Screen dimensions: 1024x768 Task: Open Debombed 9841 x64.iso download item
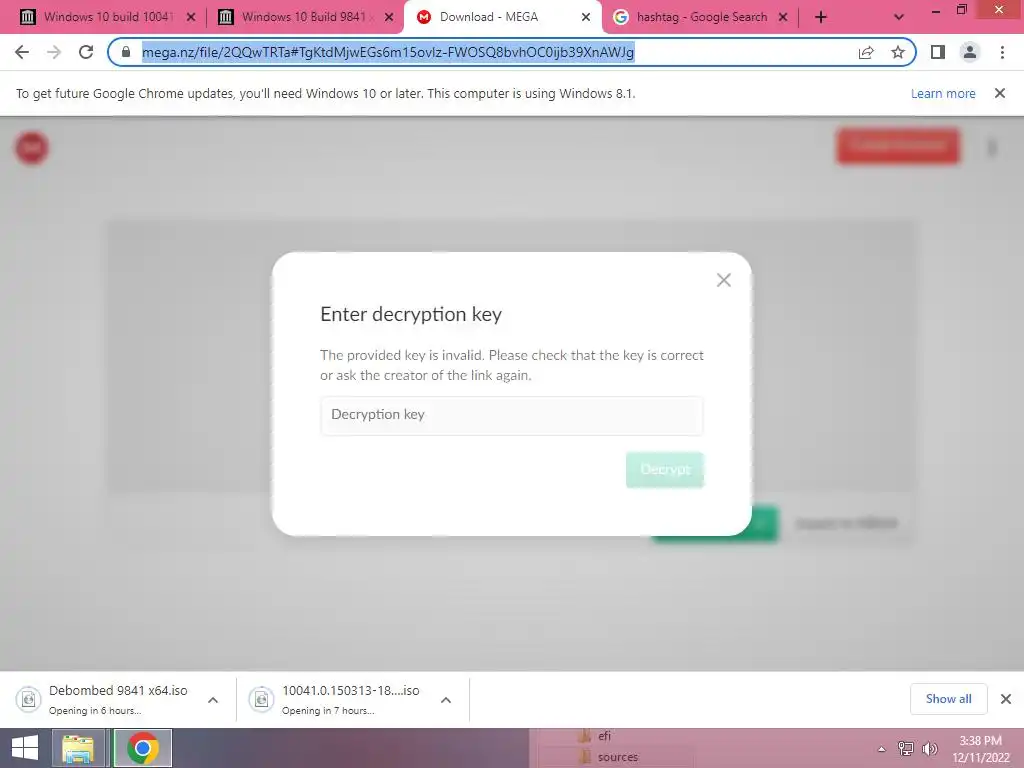pos(118,699)
